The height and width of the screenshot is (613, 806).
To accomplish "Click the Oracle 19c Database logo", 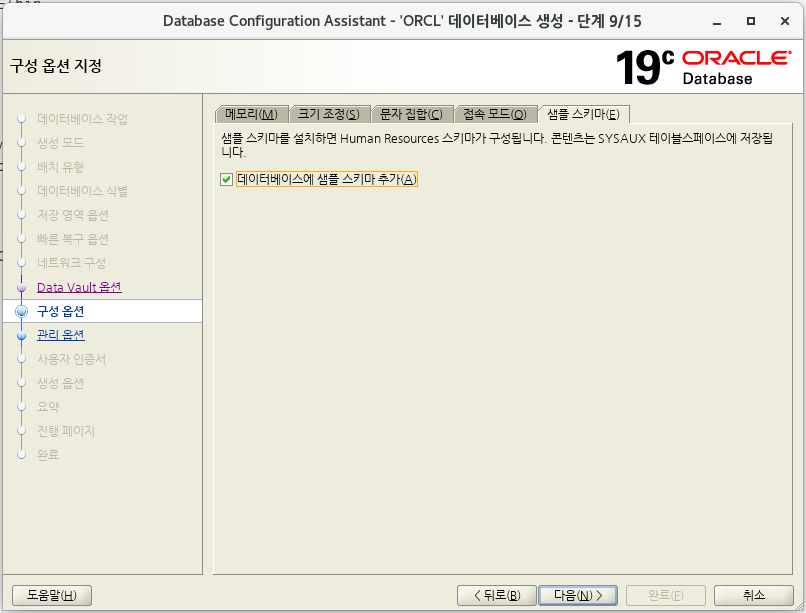I will pos(703,67).
